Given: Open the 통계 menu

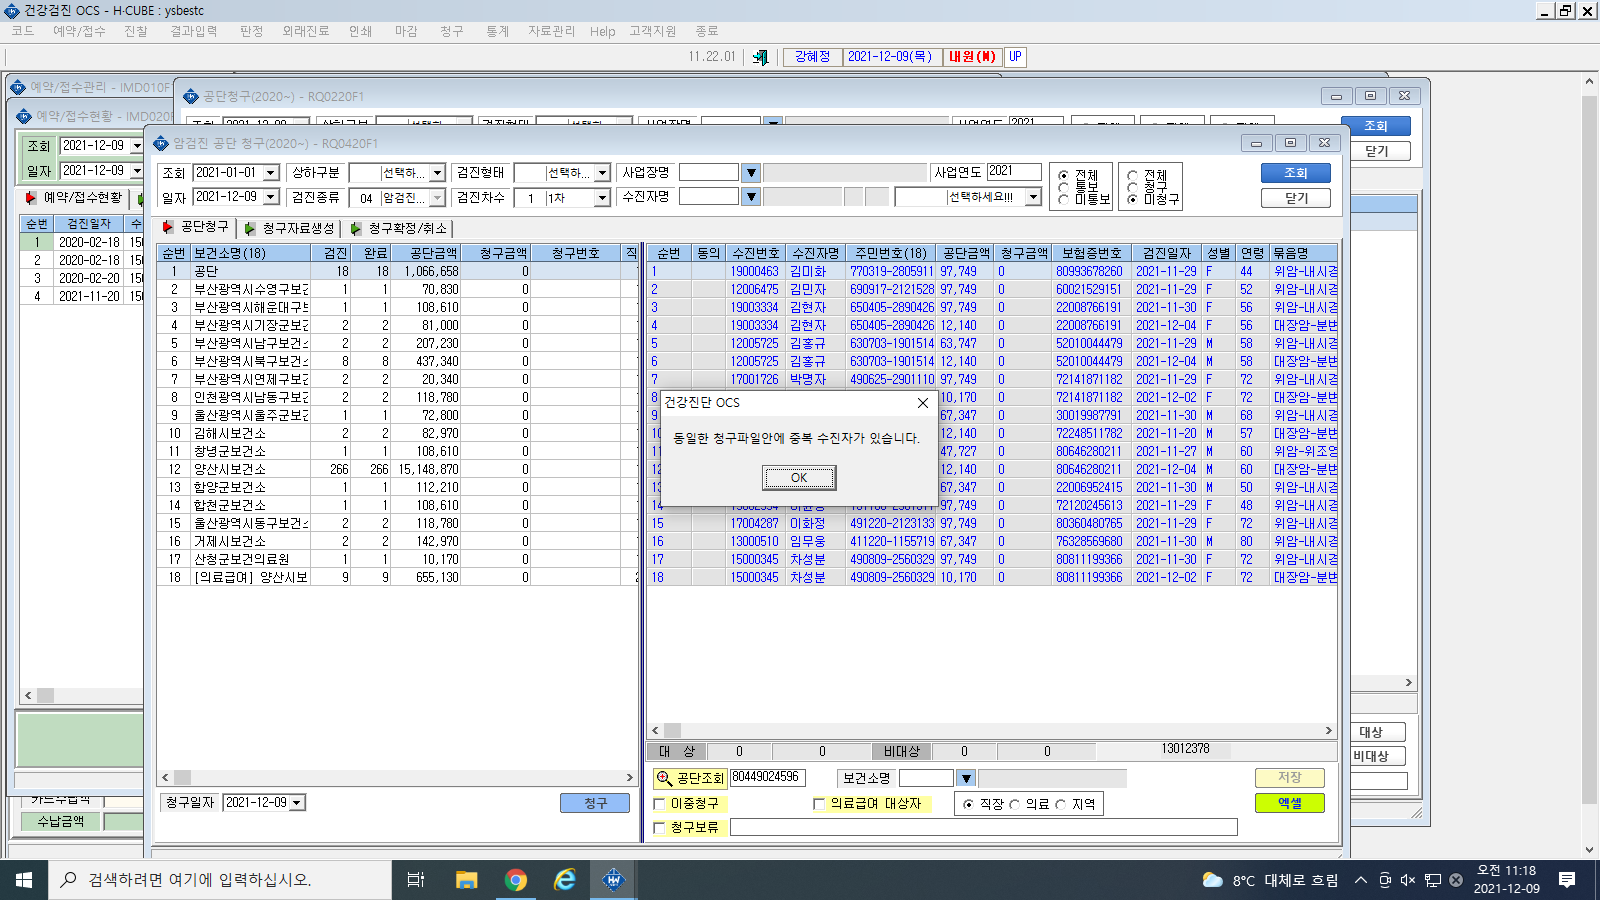Looking at the screenshot, I should (497, 31).
